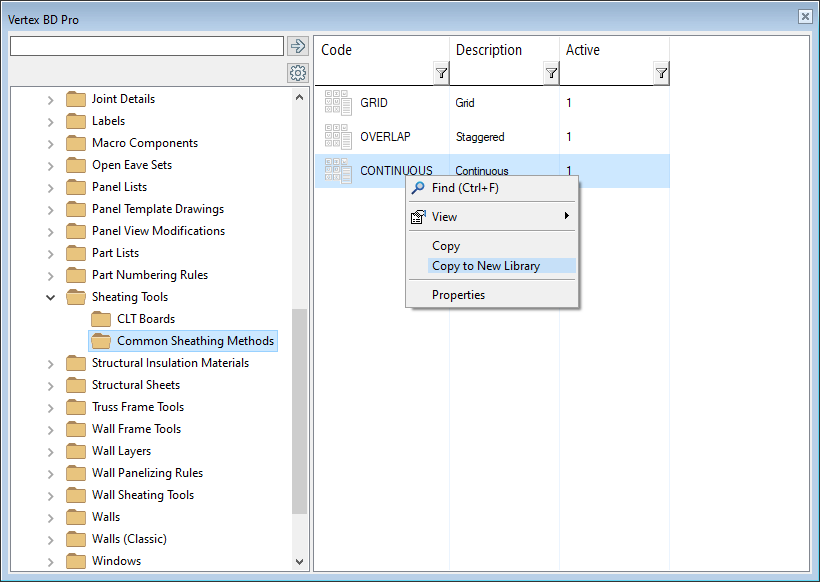Expand the Joint Details folder
The width and height of the screenshot is (820, 582).
(x=51, y=99)
